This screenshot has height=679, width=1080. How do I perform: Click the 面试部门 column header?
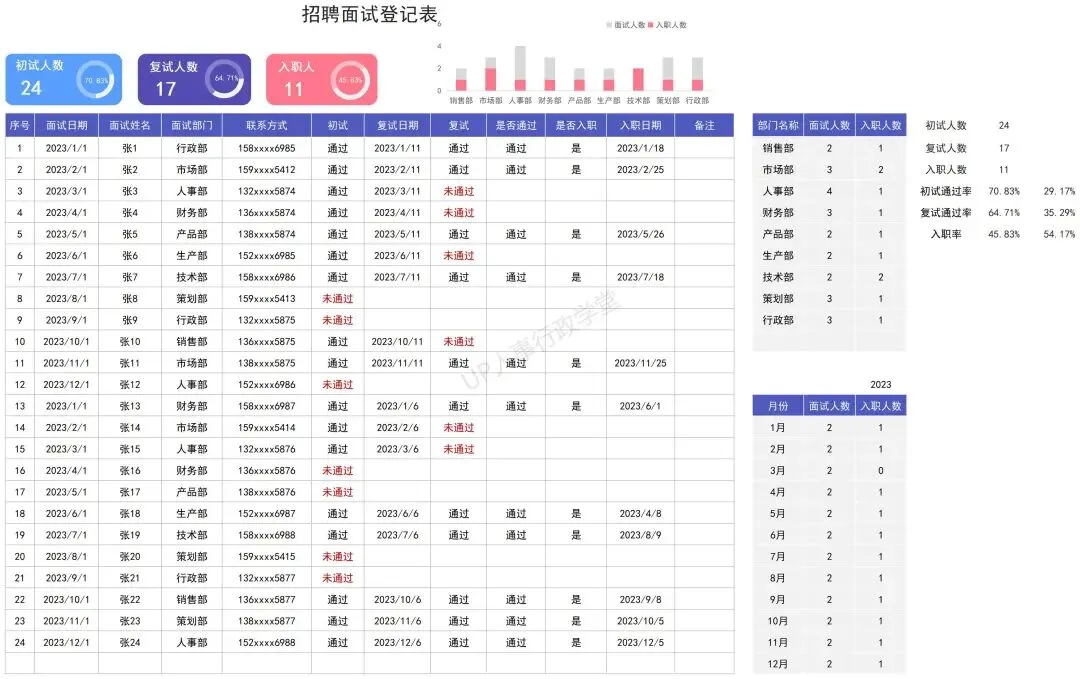pyautogui.click(x=191, y=125)
